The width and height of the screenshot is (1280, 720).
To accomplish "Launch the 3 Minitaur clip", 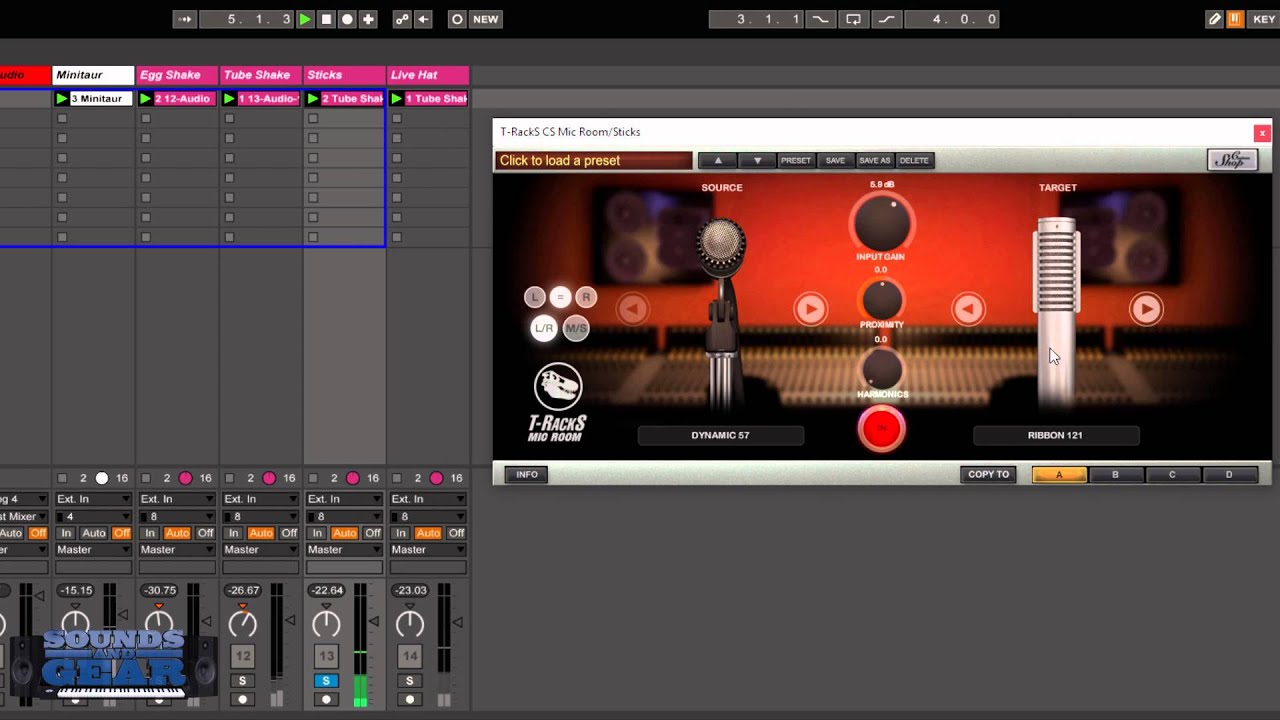I will pyautogui.click(x=62, y=98).
